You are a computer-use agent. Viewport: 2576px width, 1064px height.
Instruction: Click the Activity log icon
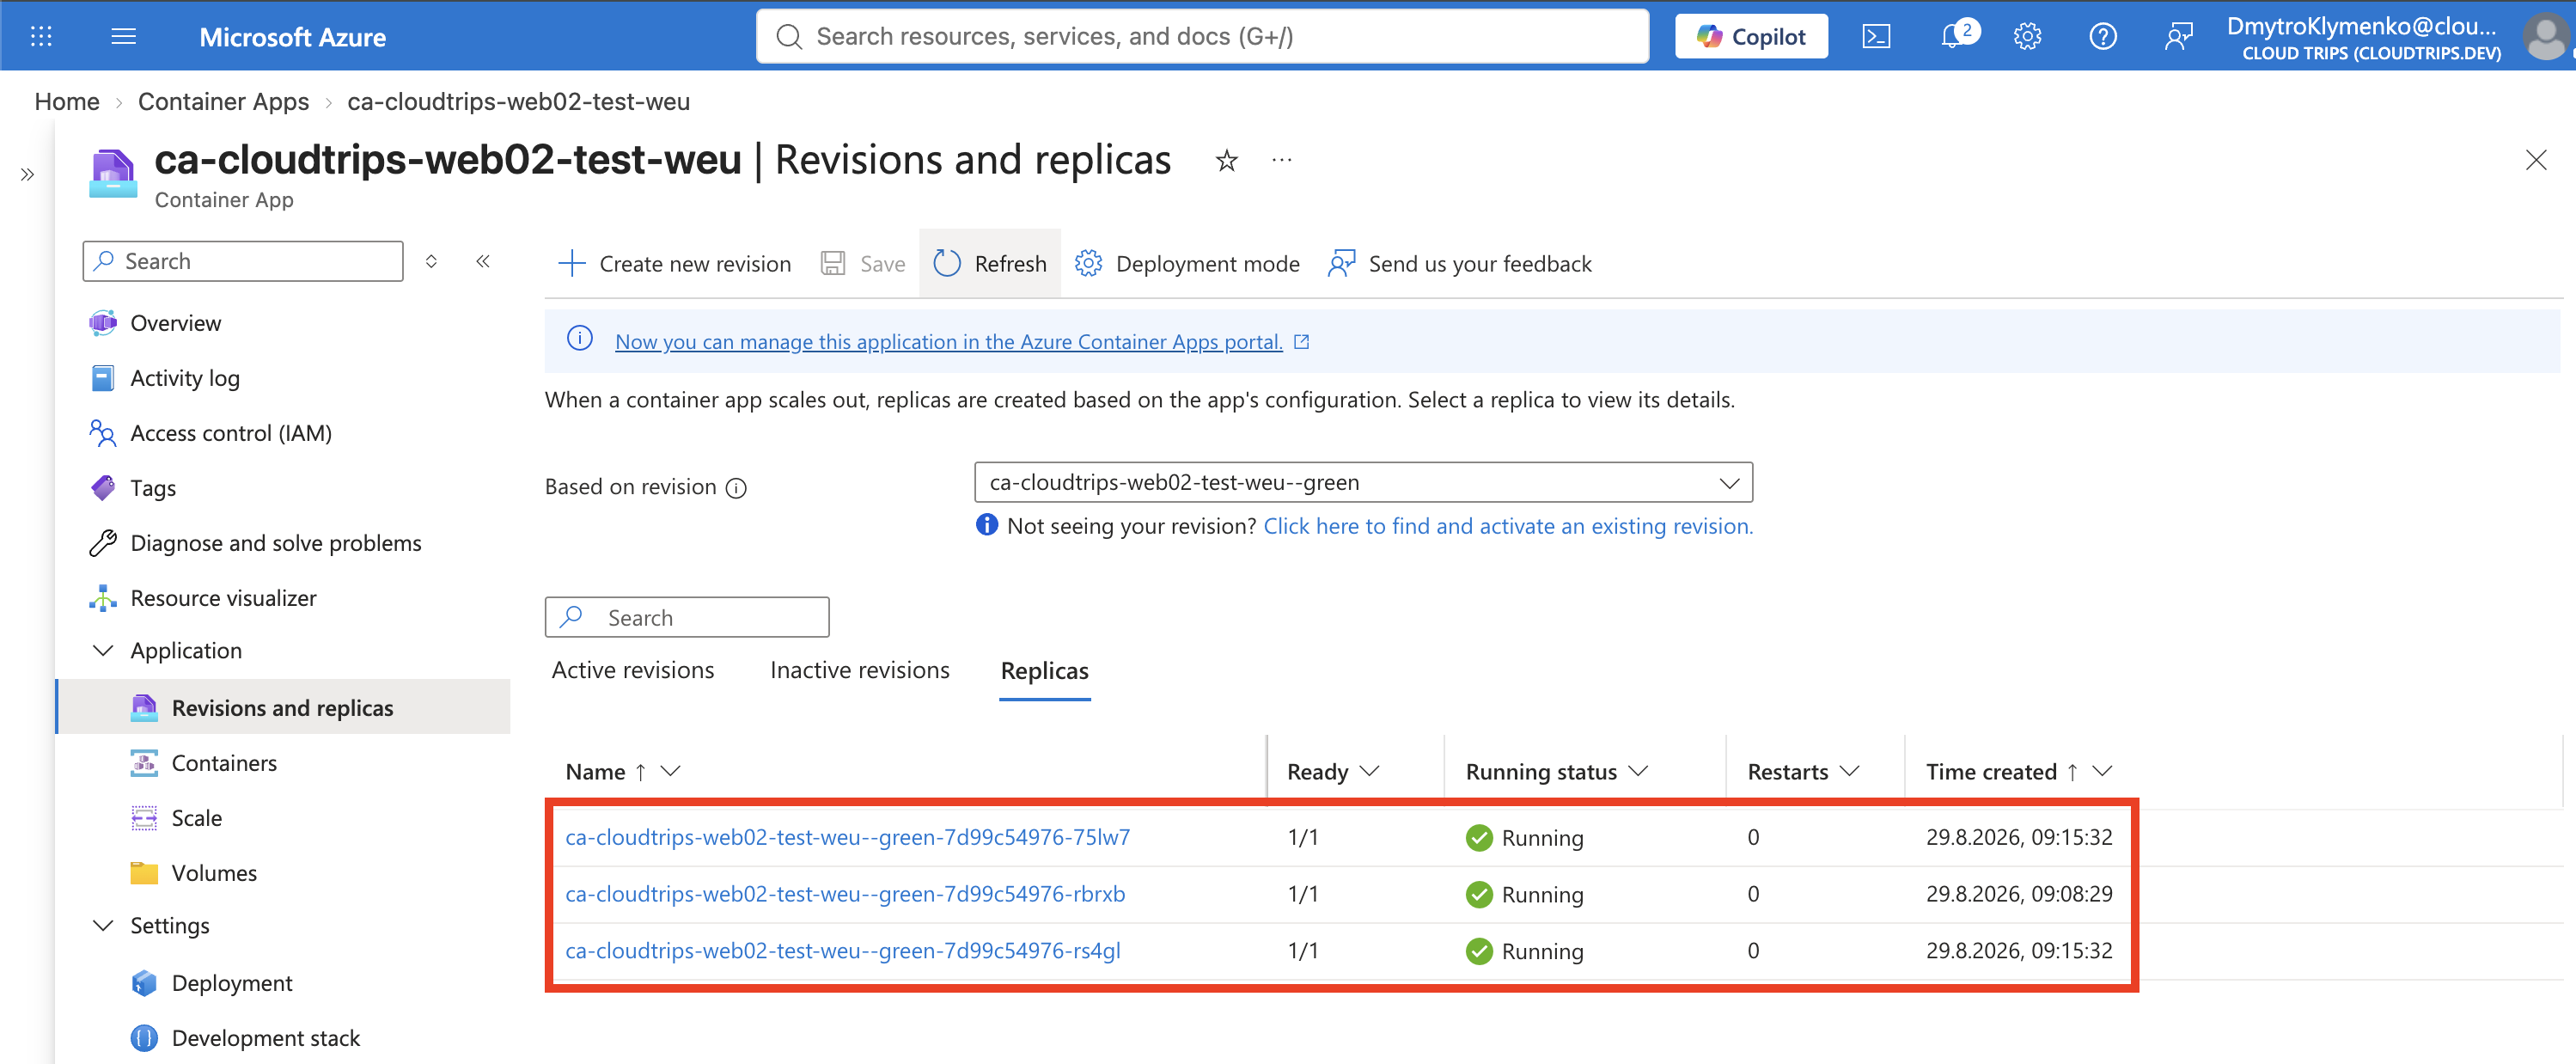(103, 378)
